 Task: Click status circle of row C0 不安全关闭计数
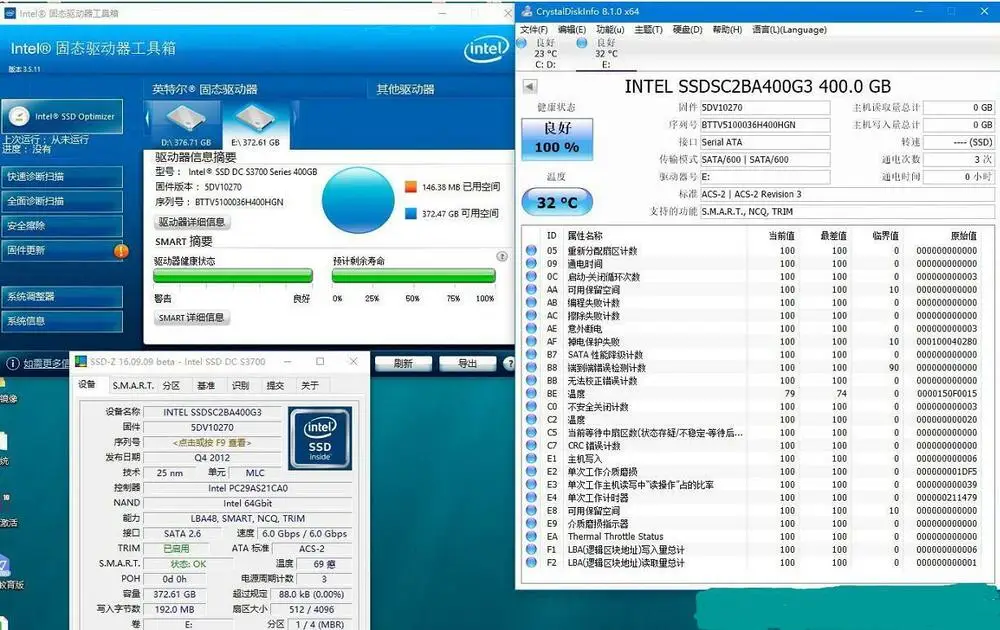[531, 406]
